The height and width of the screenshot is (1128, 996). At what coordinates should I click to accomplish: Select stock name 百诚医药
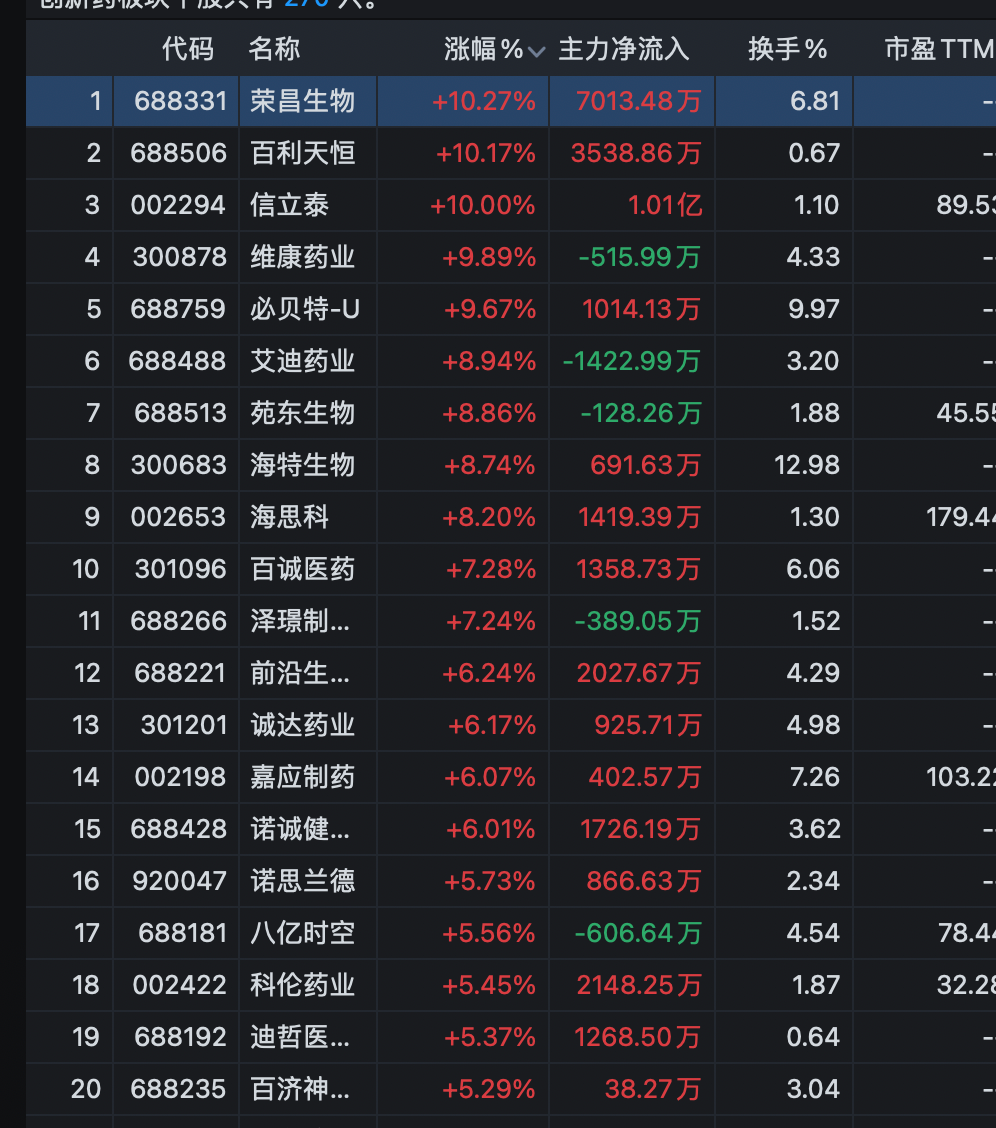[303, 569]
